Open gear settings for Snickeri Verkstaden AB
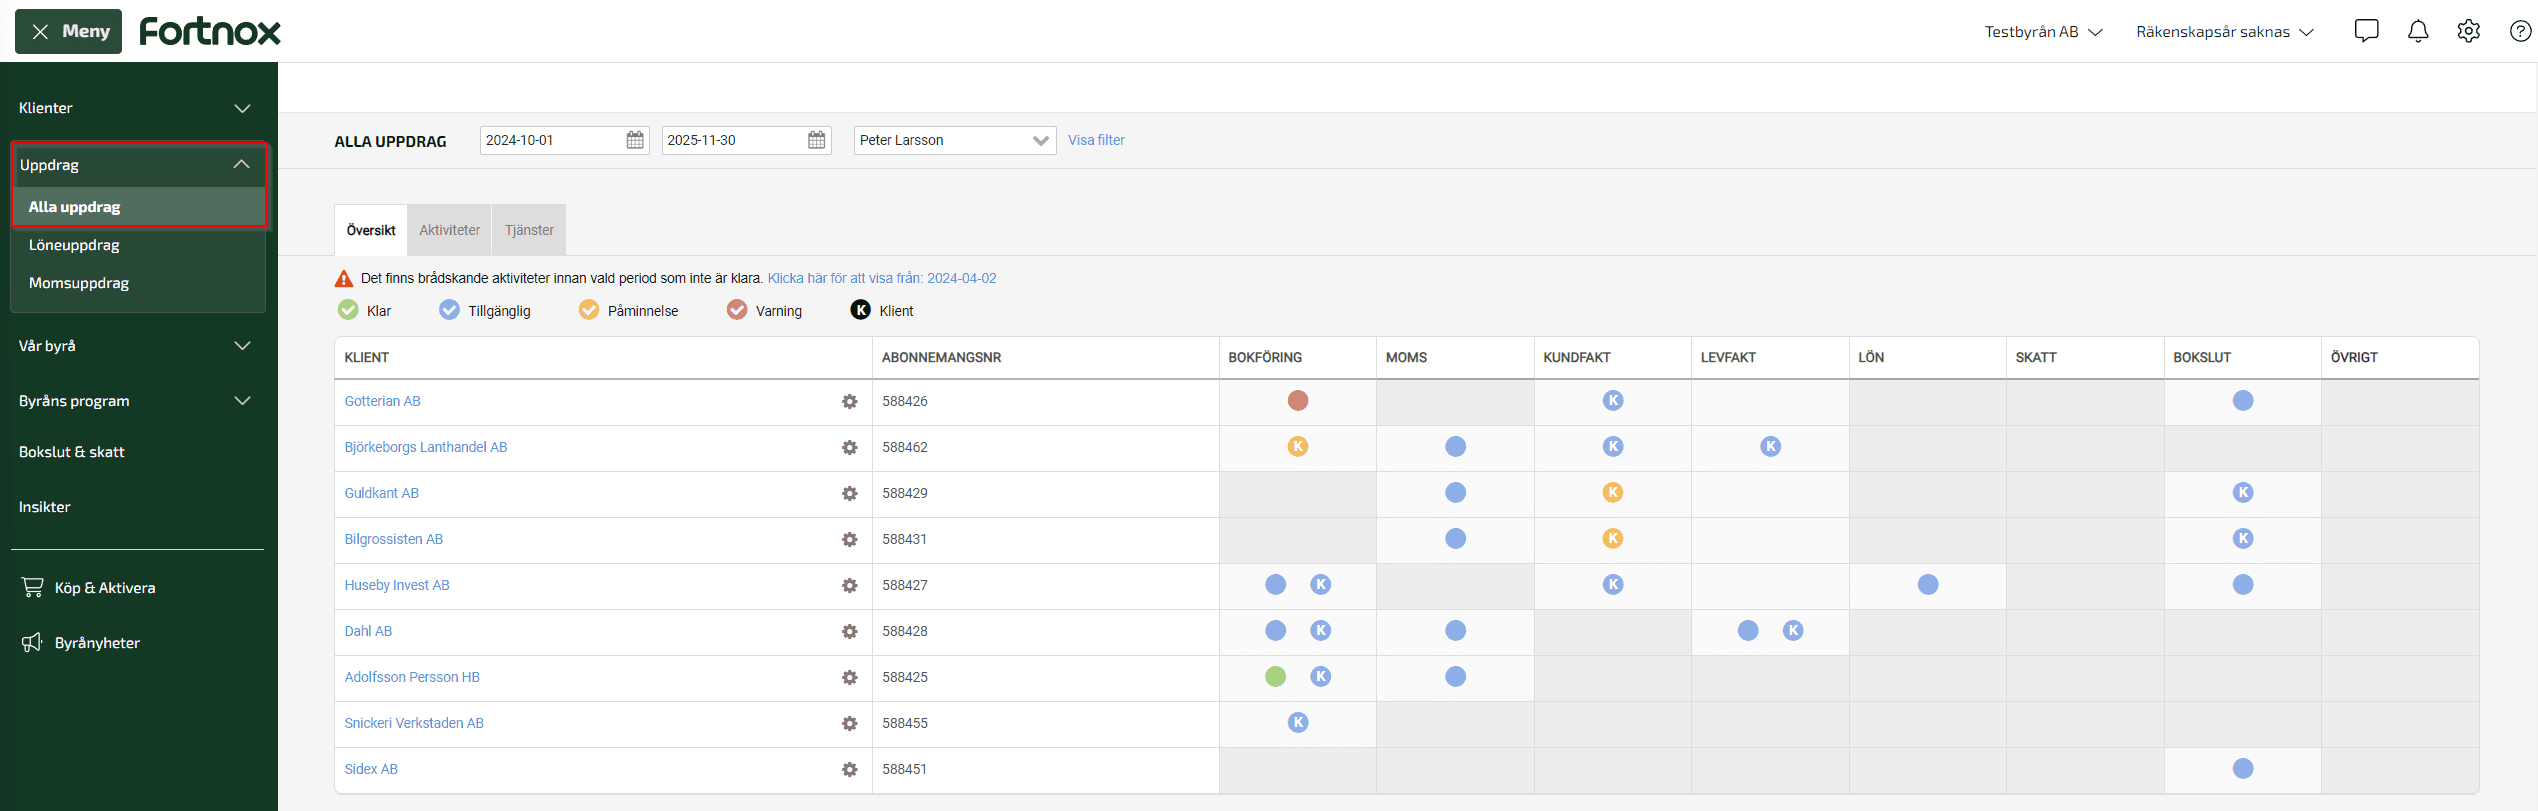This screenshot has height=811, width=2538. (850, 723)
